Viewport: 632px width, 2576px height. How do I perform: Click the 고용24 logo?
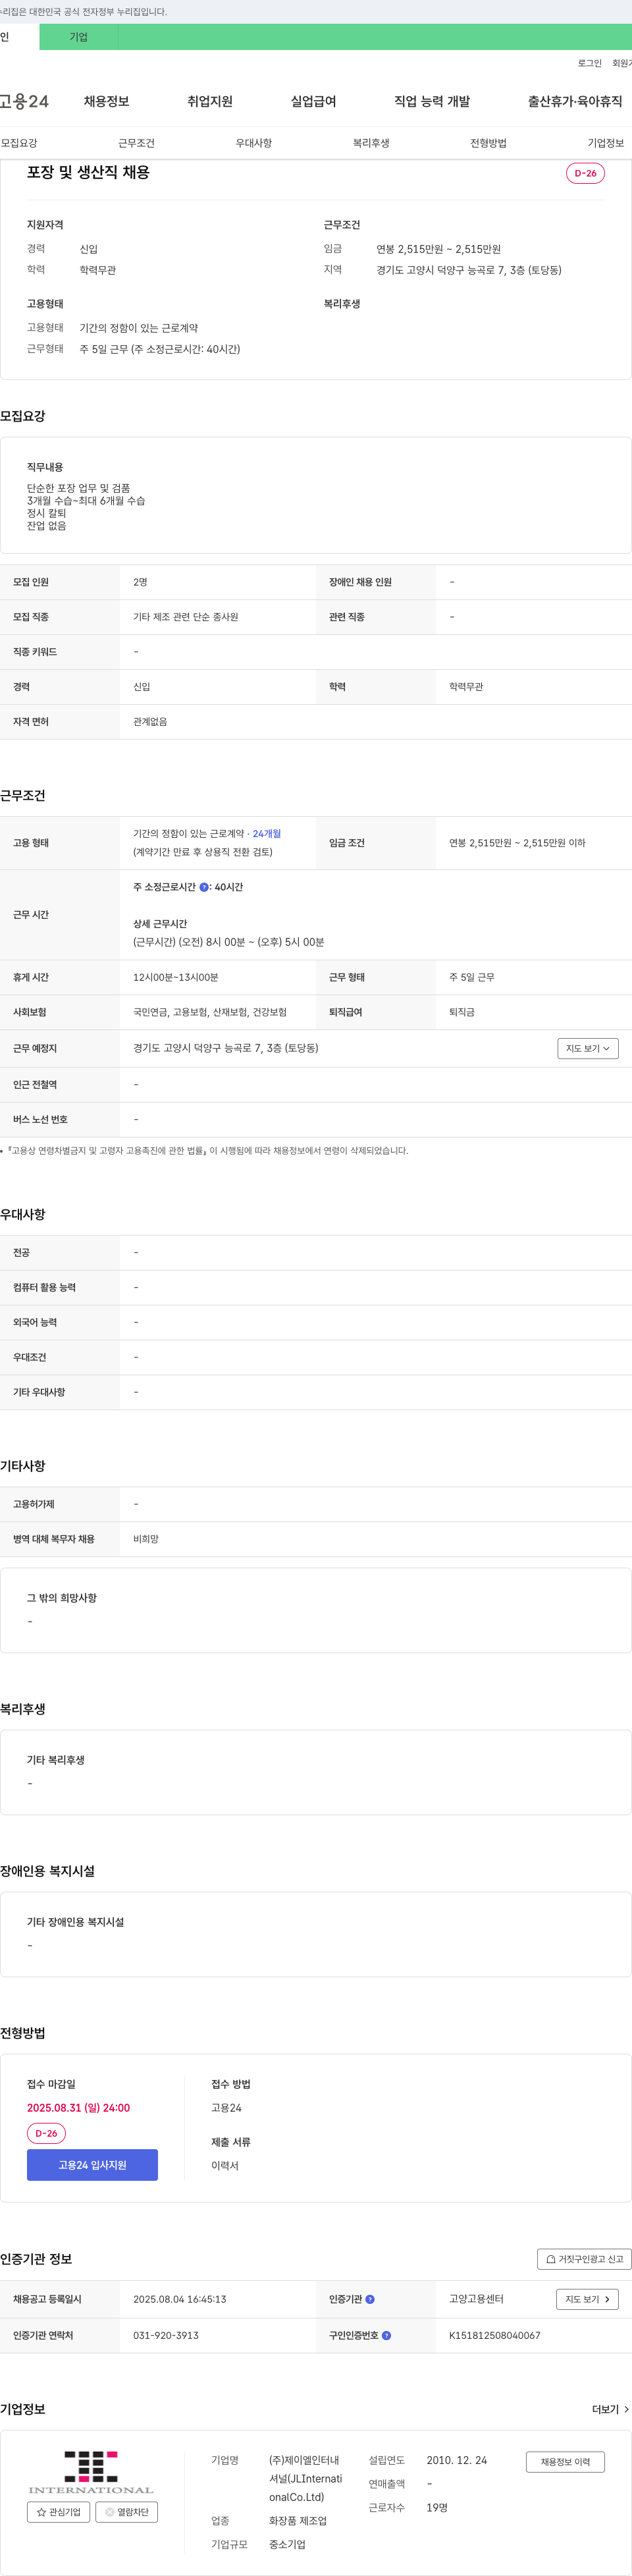click(x=24, y=101)
